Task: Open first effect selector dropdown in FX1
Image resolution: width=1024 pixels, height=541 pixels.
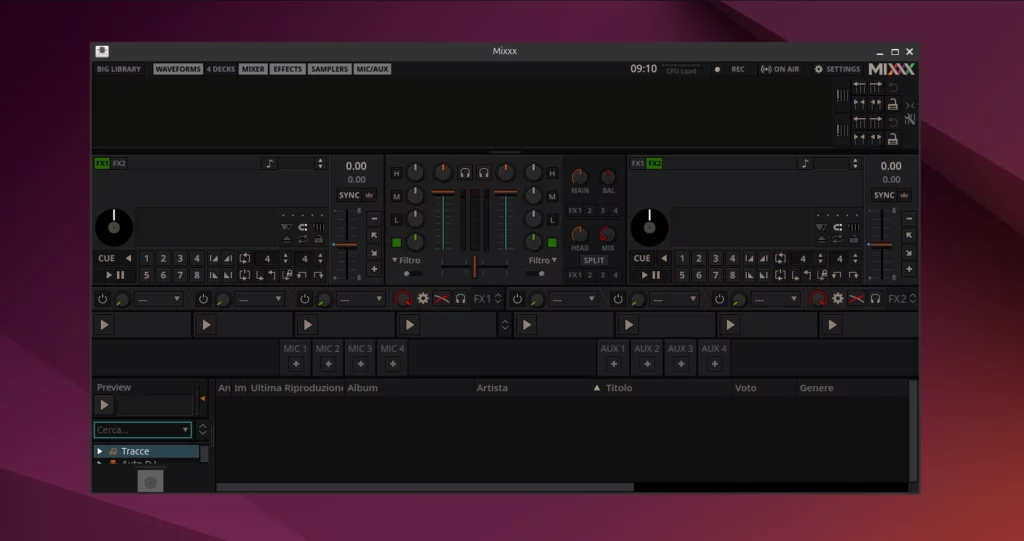Action: [158, 299]
